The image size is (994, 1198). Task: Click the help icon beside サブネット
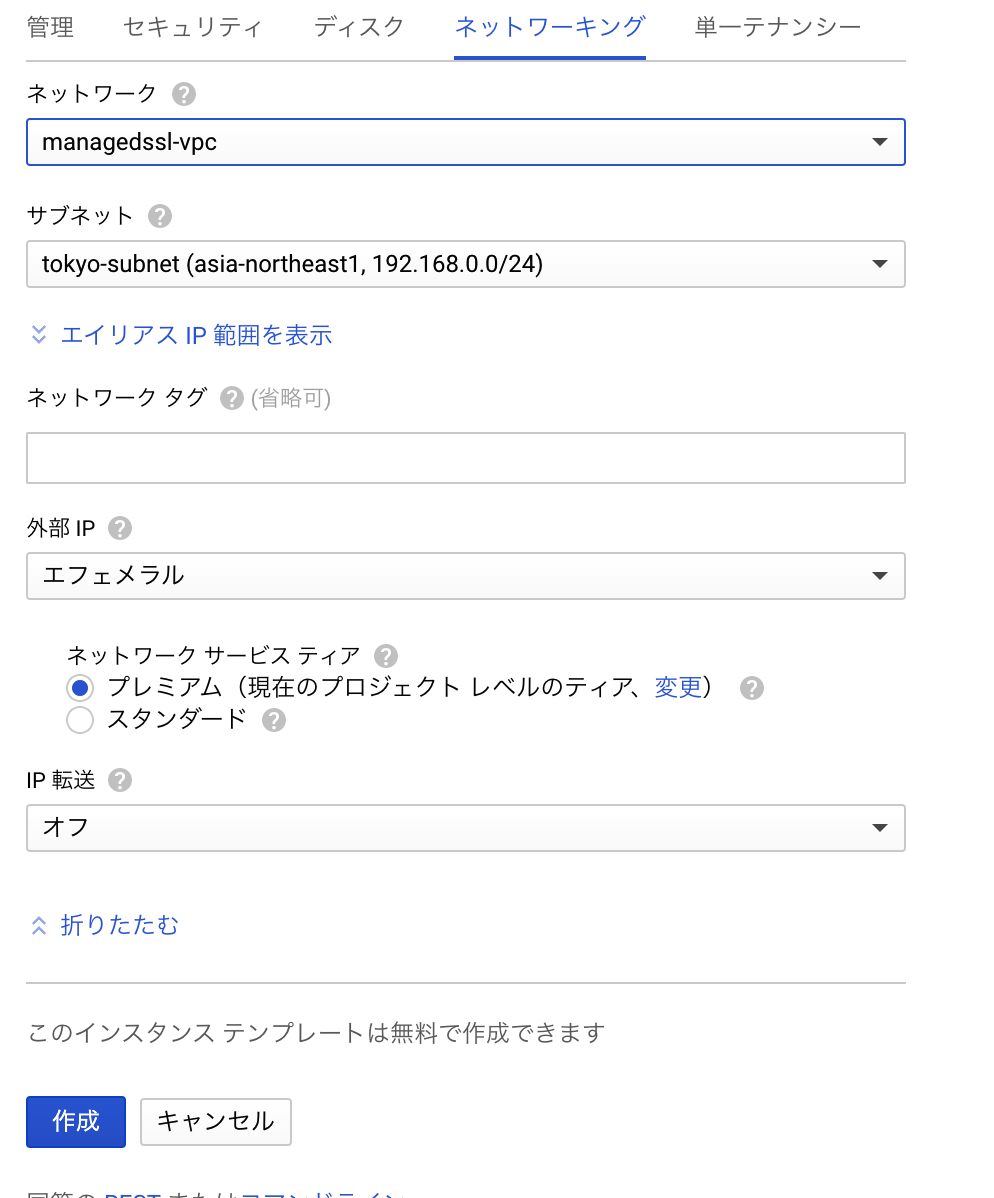point(159,216)
